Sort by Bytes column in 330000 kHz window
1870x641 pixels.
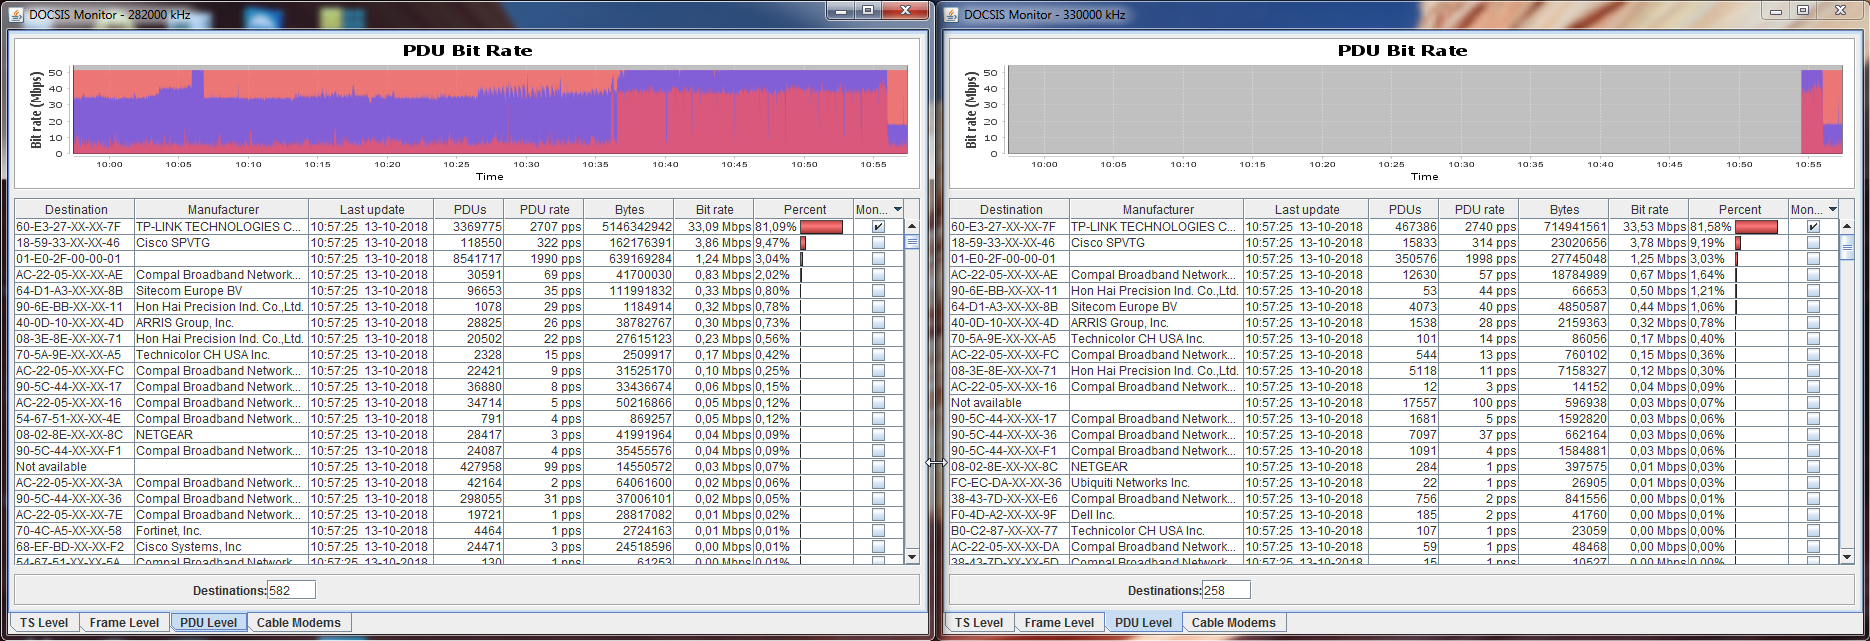(x=1565, y=210)
